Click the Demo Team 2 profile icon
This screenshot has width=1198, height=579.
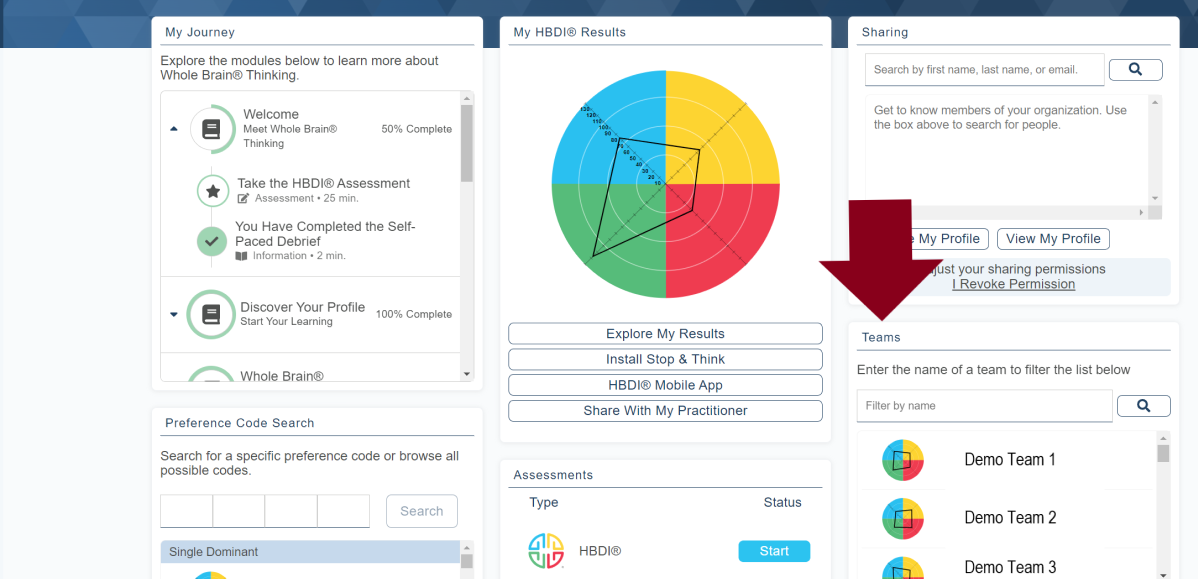pos(903,518)
